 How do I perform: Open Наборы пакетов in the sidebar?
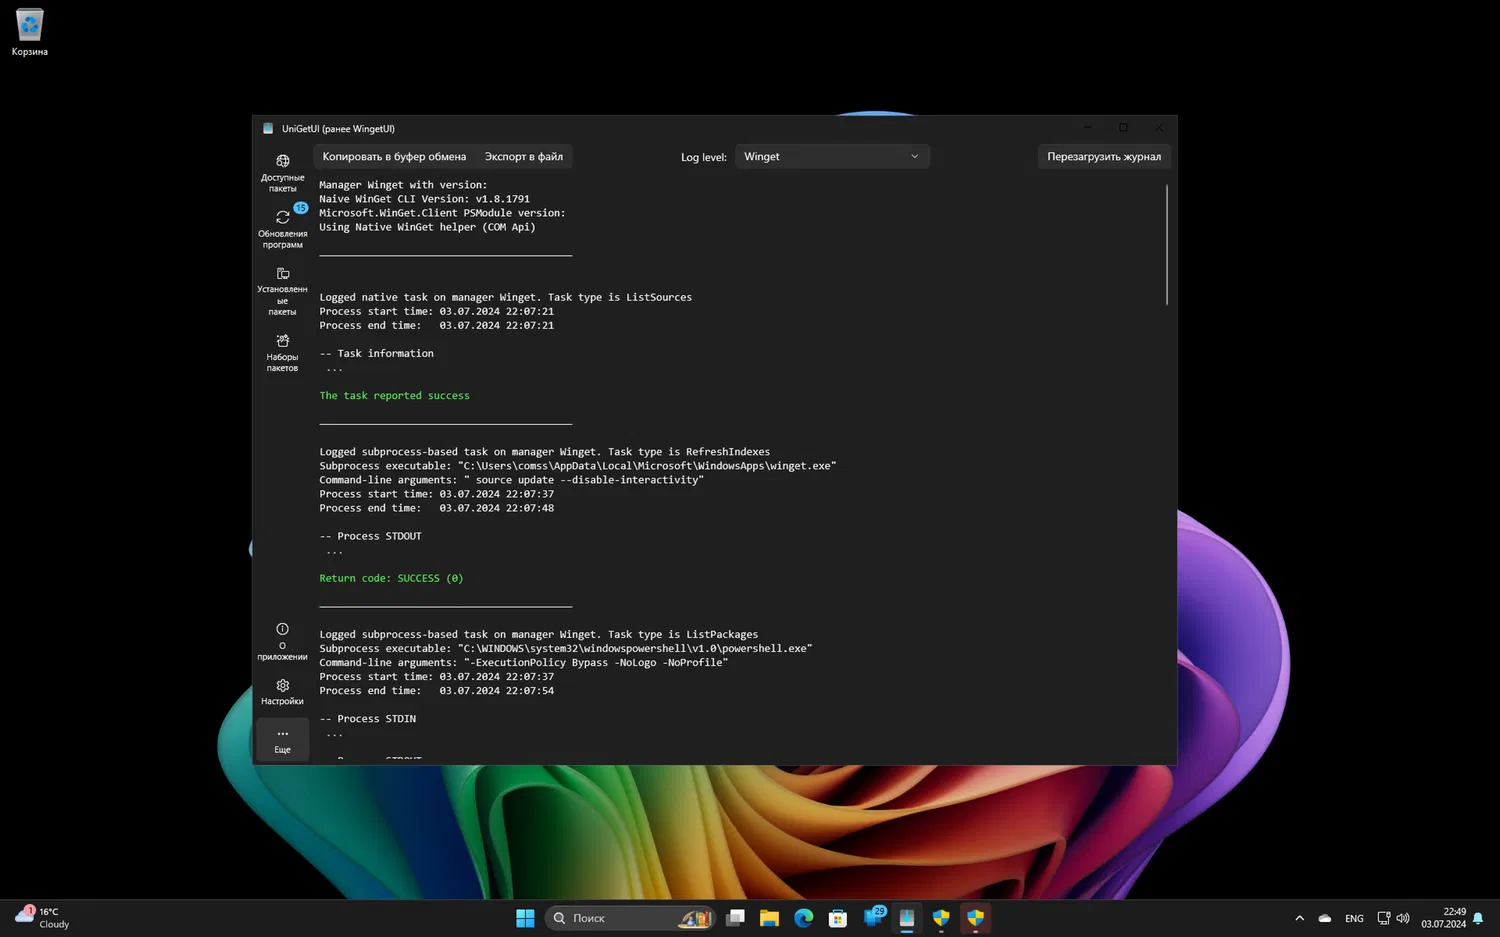point(282,352)
